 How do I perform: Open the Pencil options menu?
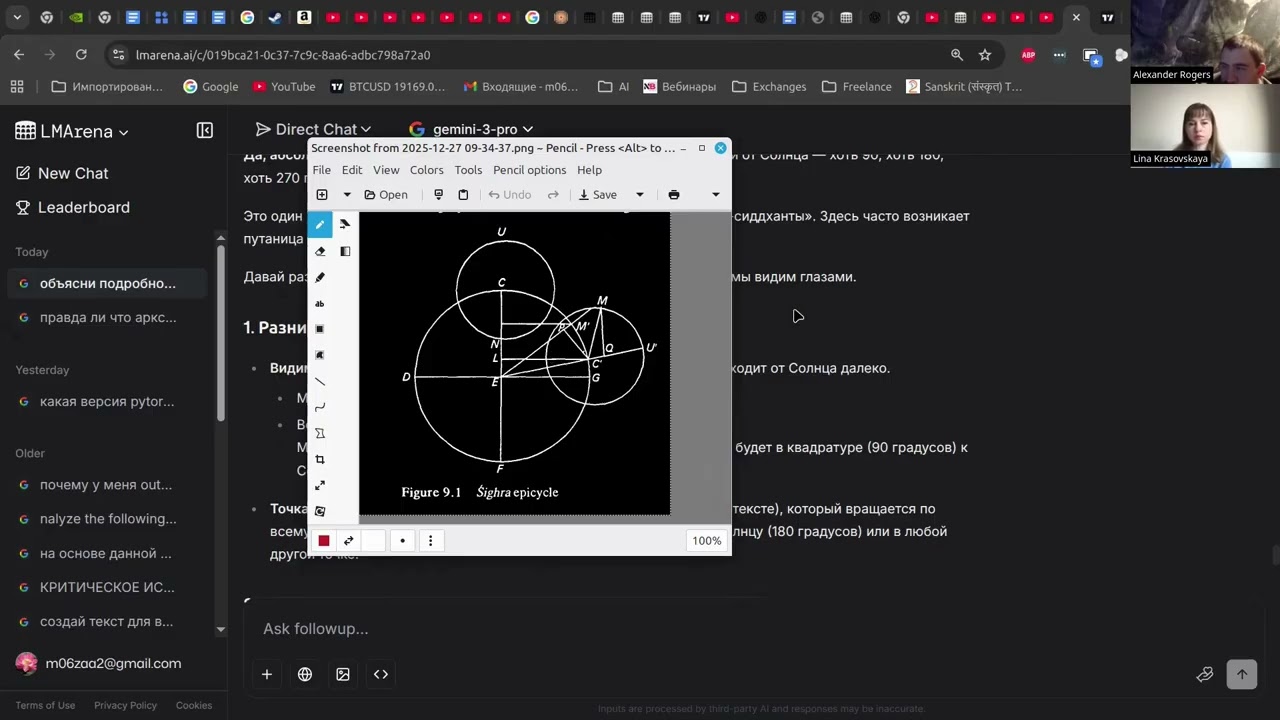tap(529, 170)
